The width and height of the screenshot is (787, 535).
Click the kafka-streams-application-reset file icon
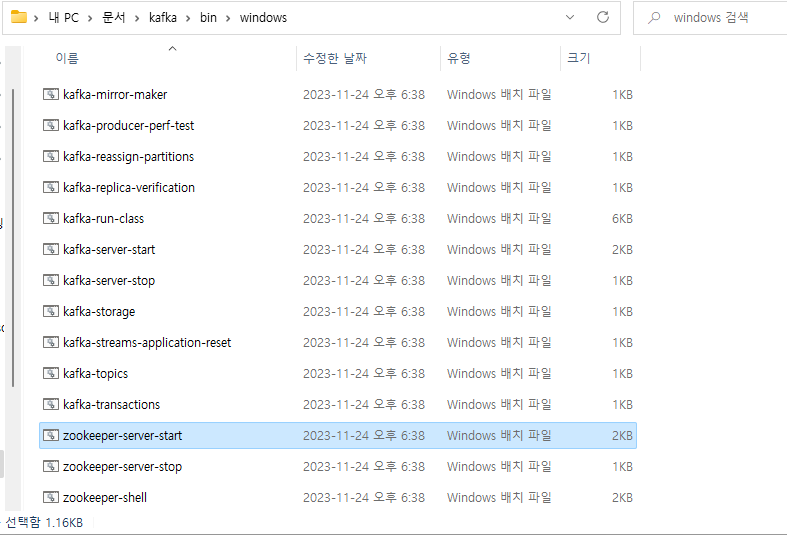tap(51, 342)
